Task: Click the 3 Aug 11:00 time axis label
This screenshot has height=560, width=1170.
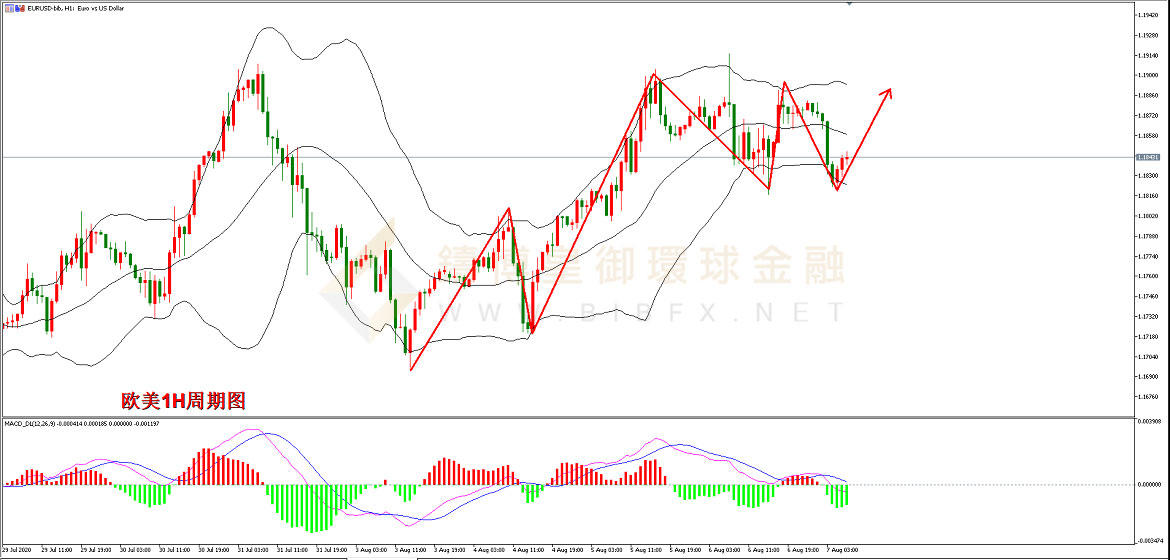Action: click(x=410, y=549)
